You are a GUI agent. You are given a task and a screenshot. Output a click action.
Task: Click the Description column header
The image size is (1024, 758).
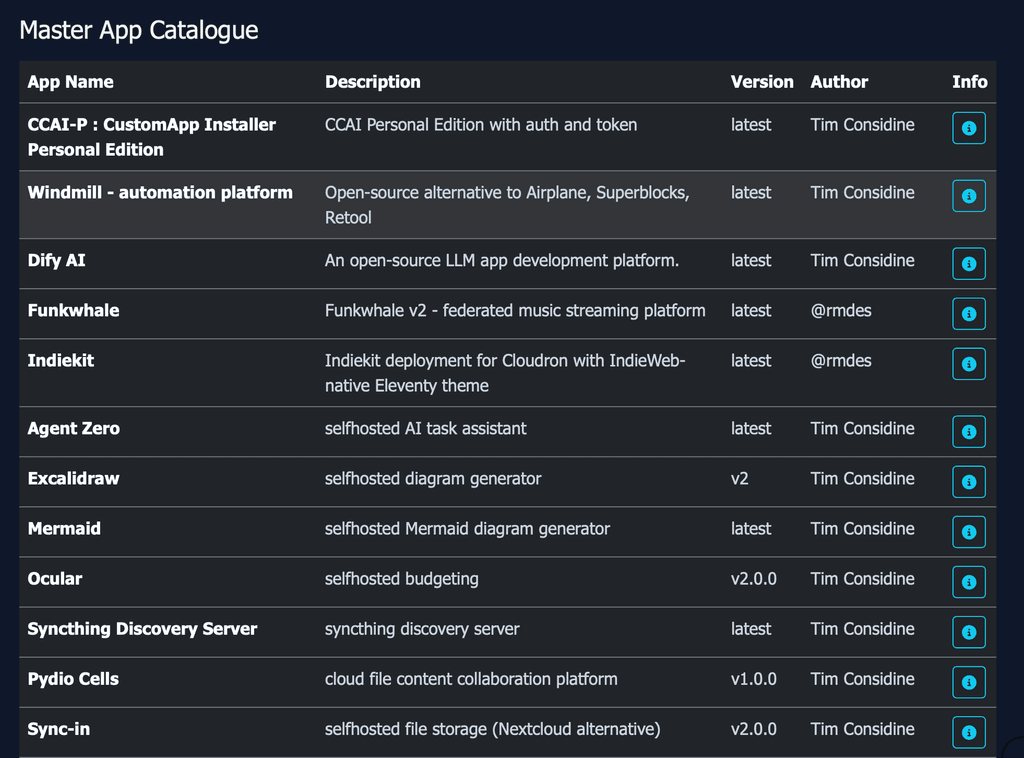[x=372, y=82]
